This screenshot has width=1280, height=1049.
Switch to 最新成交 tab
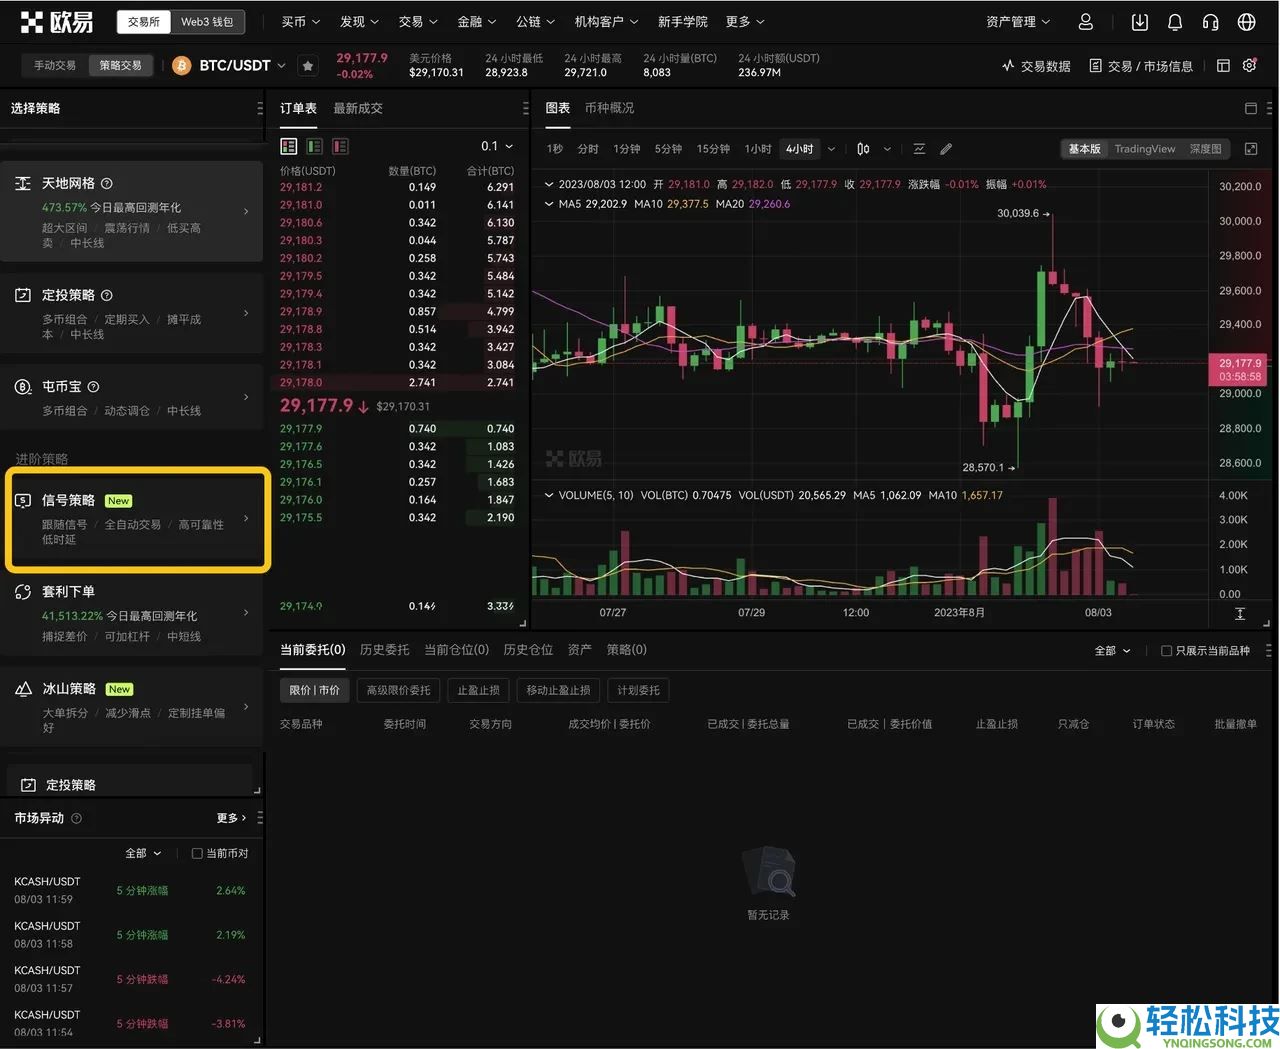click(358, 108)
